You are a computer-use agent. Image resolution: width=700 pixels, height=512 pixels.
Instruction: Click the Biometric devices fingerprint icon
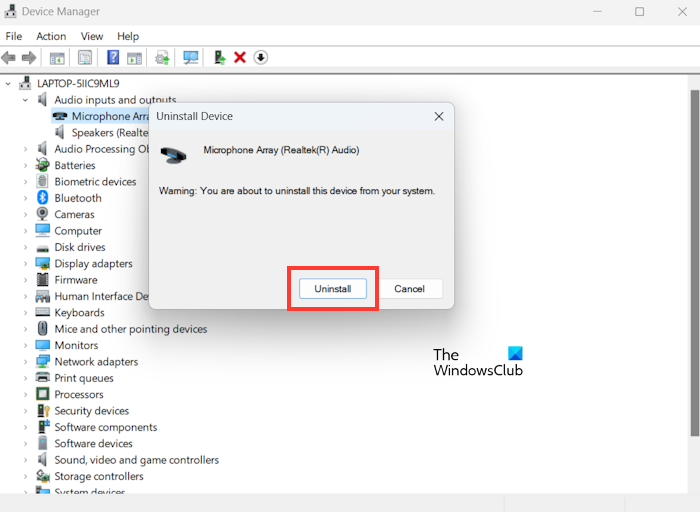[42, 181]
